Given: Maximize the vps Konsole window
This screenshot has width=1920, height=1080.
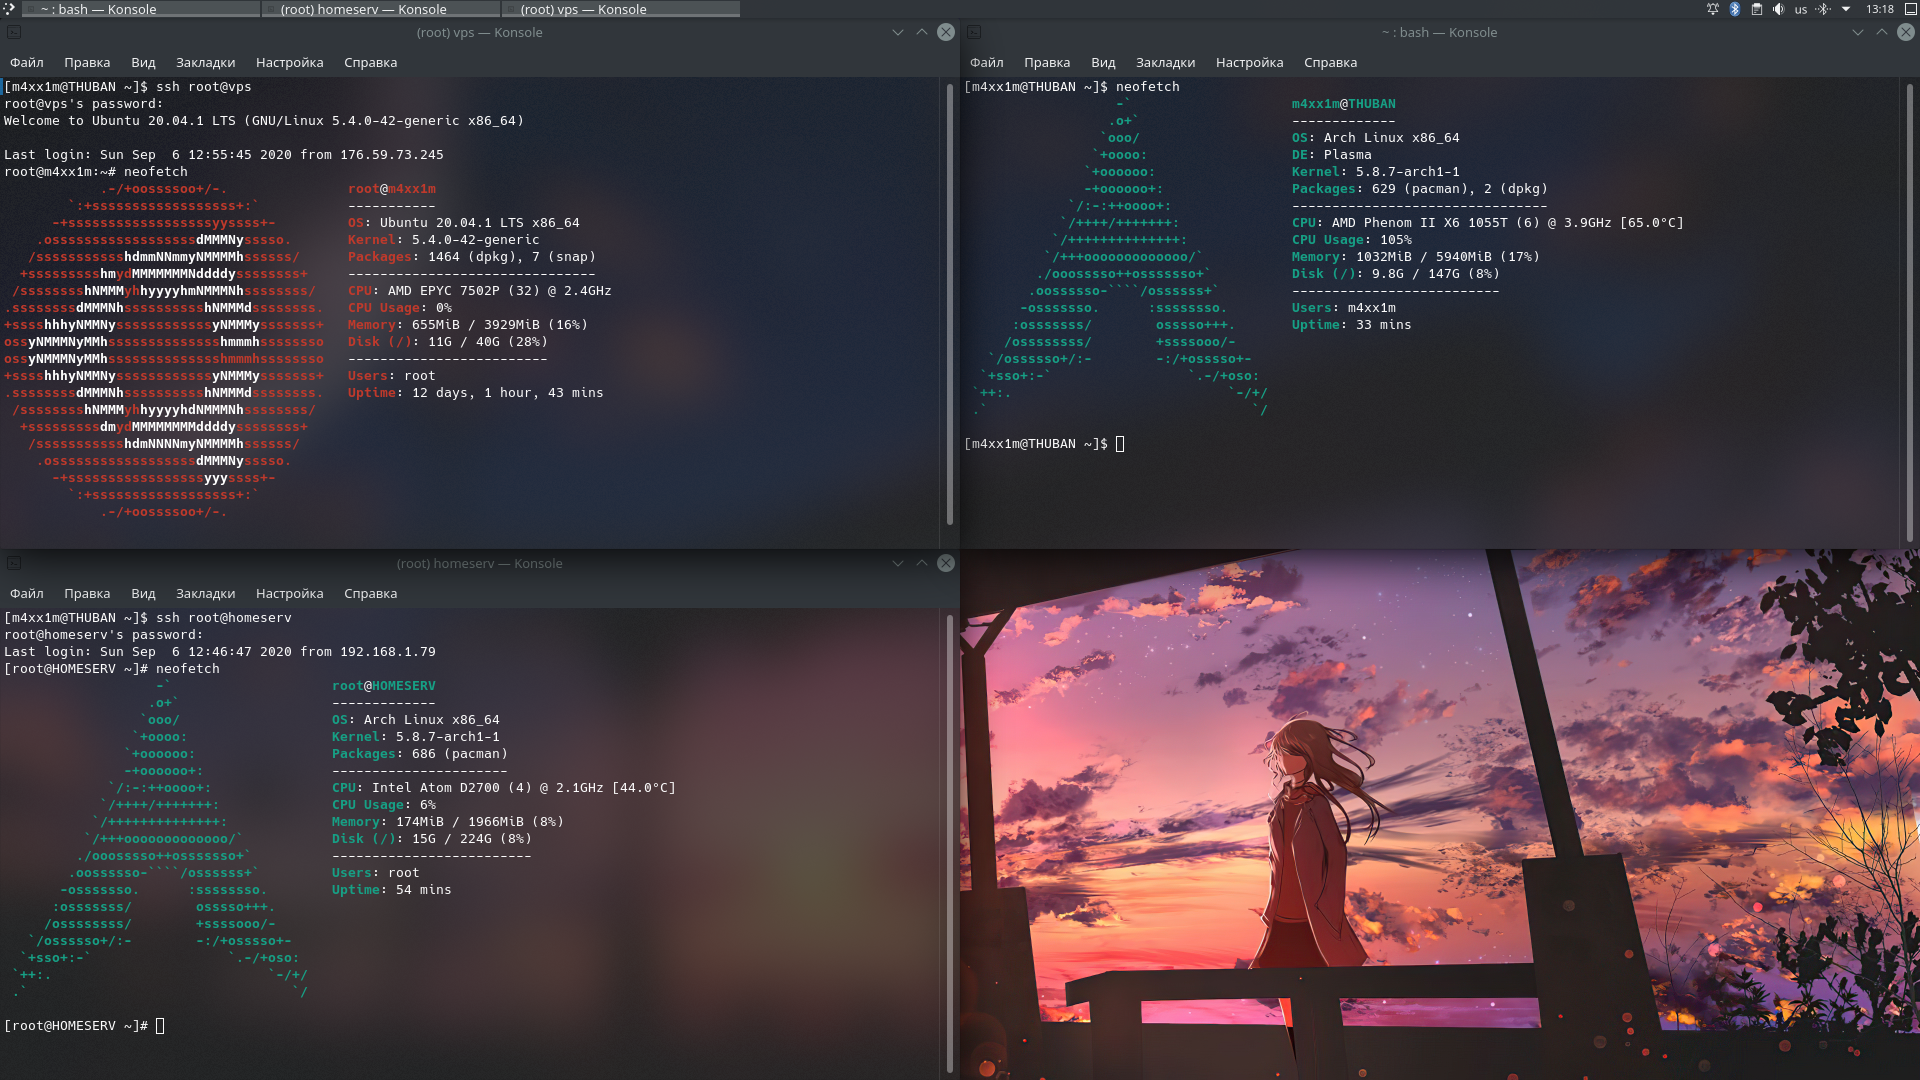Looking at the screenshot, I should click(x=922, y=32).
